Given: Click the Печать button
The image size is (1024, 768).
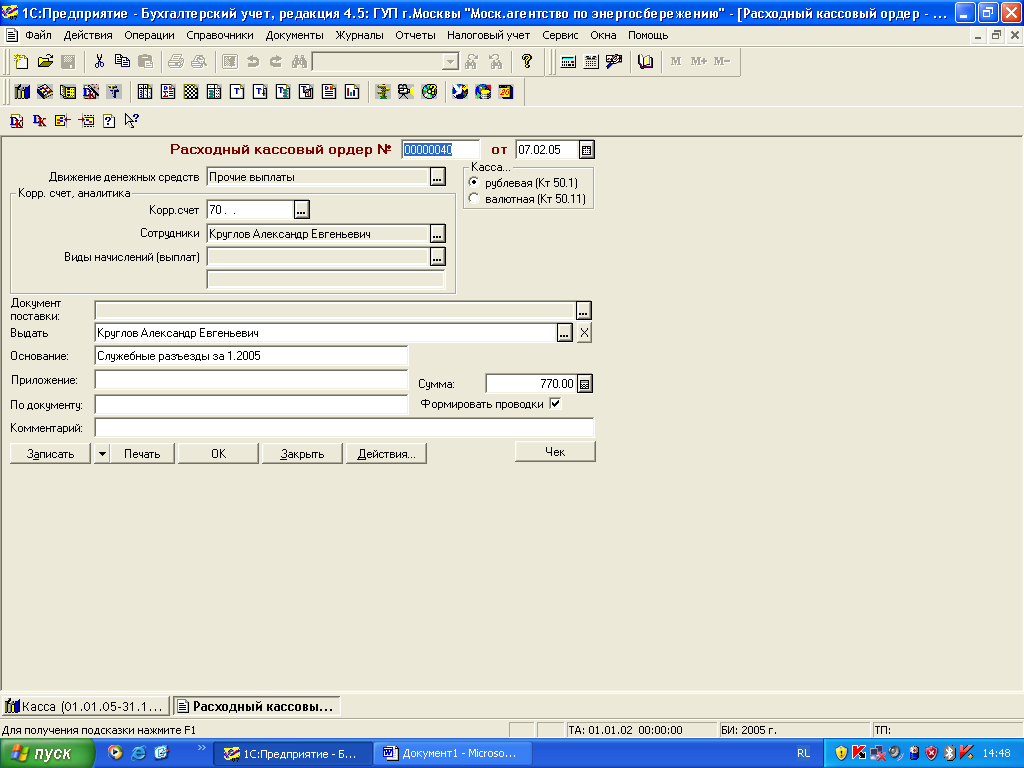Looking at the screenshot, I should pyautogui.click(x=142, y=454).
